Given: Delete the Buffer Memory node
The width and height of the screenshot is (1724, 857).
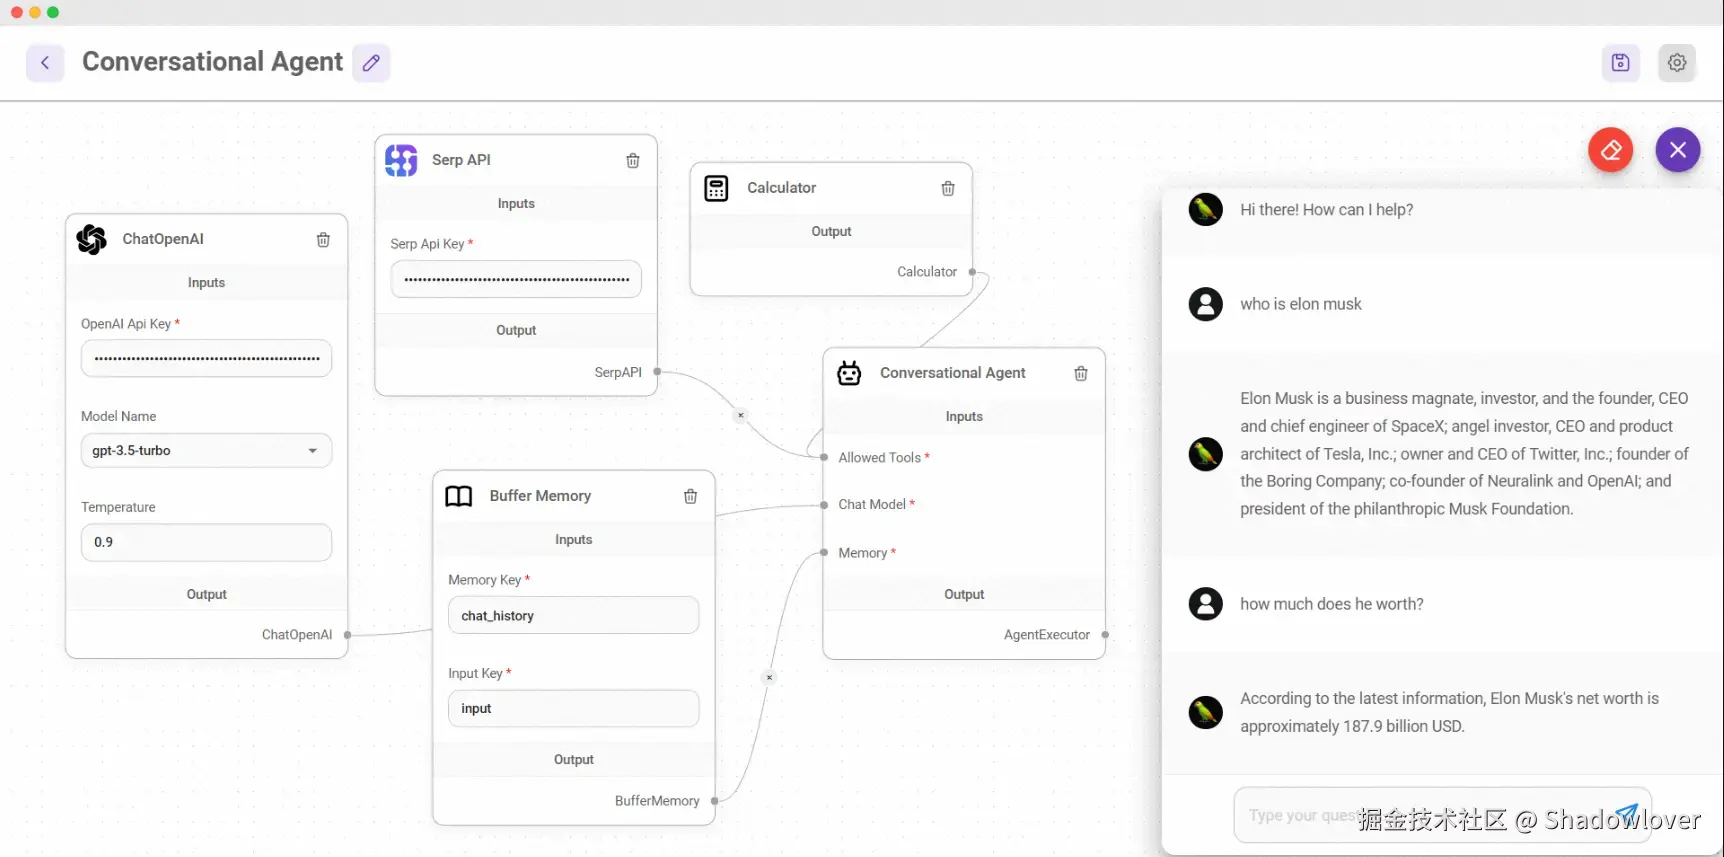Looking at the screenshot, I should tap(690, 496).
